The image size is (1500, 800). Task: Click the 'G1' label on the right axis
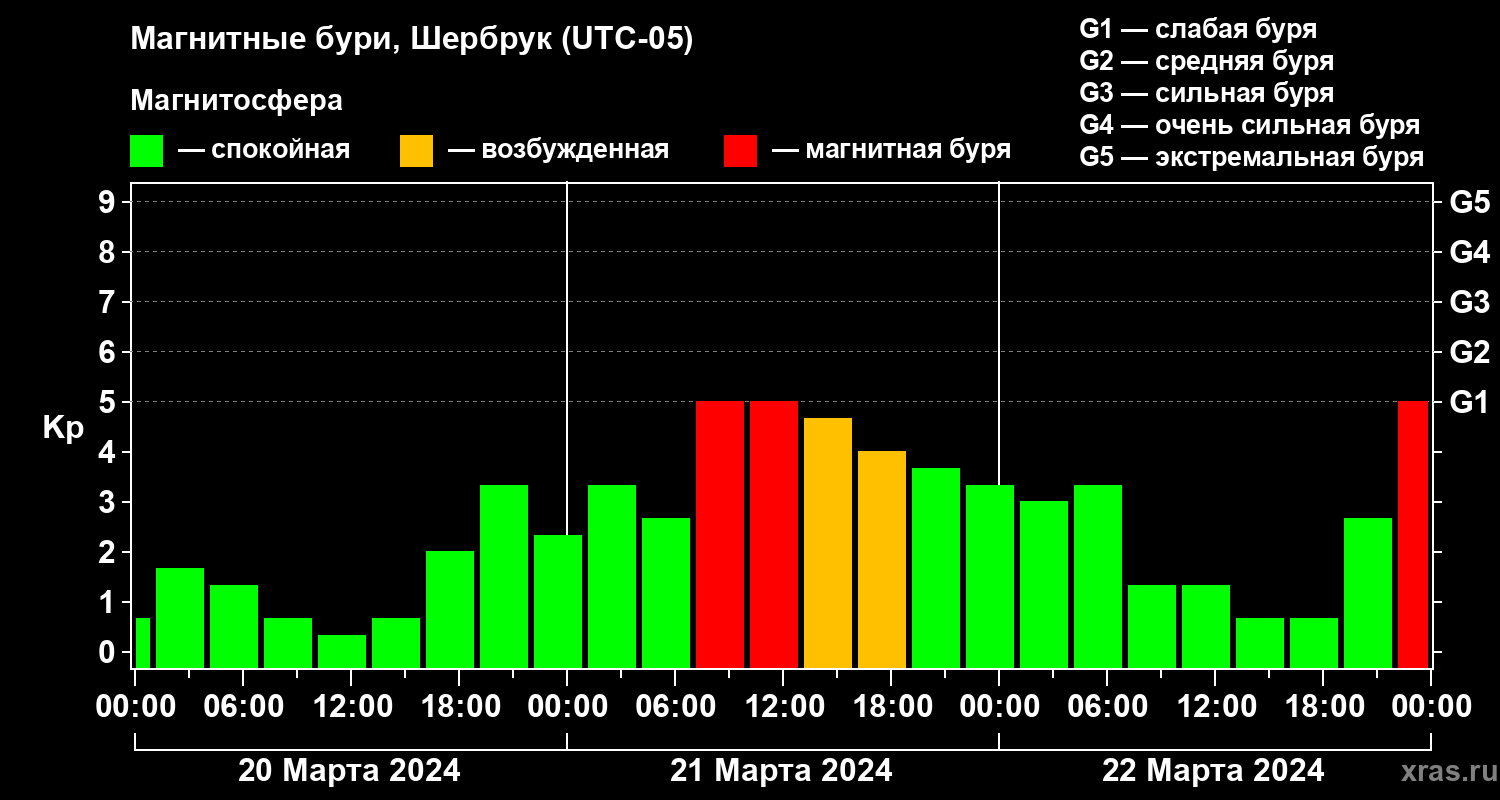[x=1469, y=402]
